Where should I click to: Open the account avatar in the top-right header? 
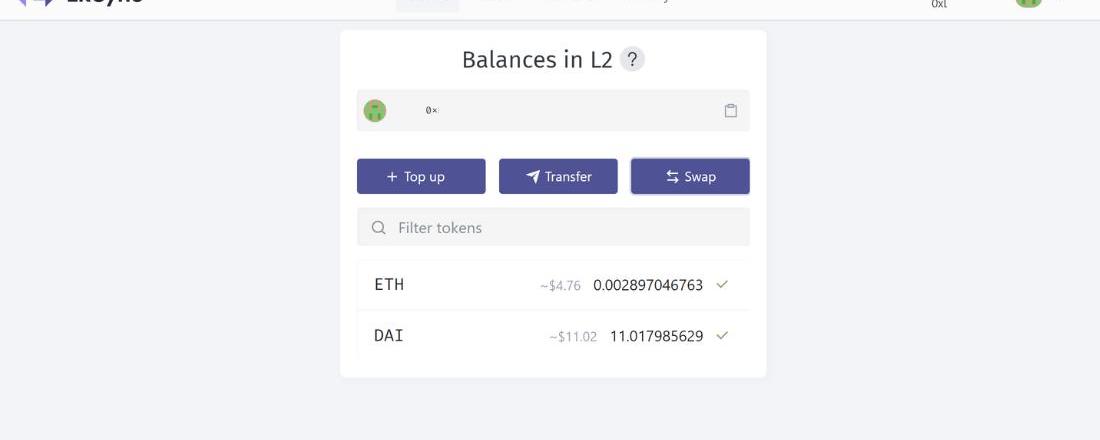[x=1028, y=3]
